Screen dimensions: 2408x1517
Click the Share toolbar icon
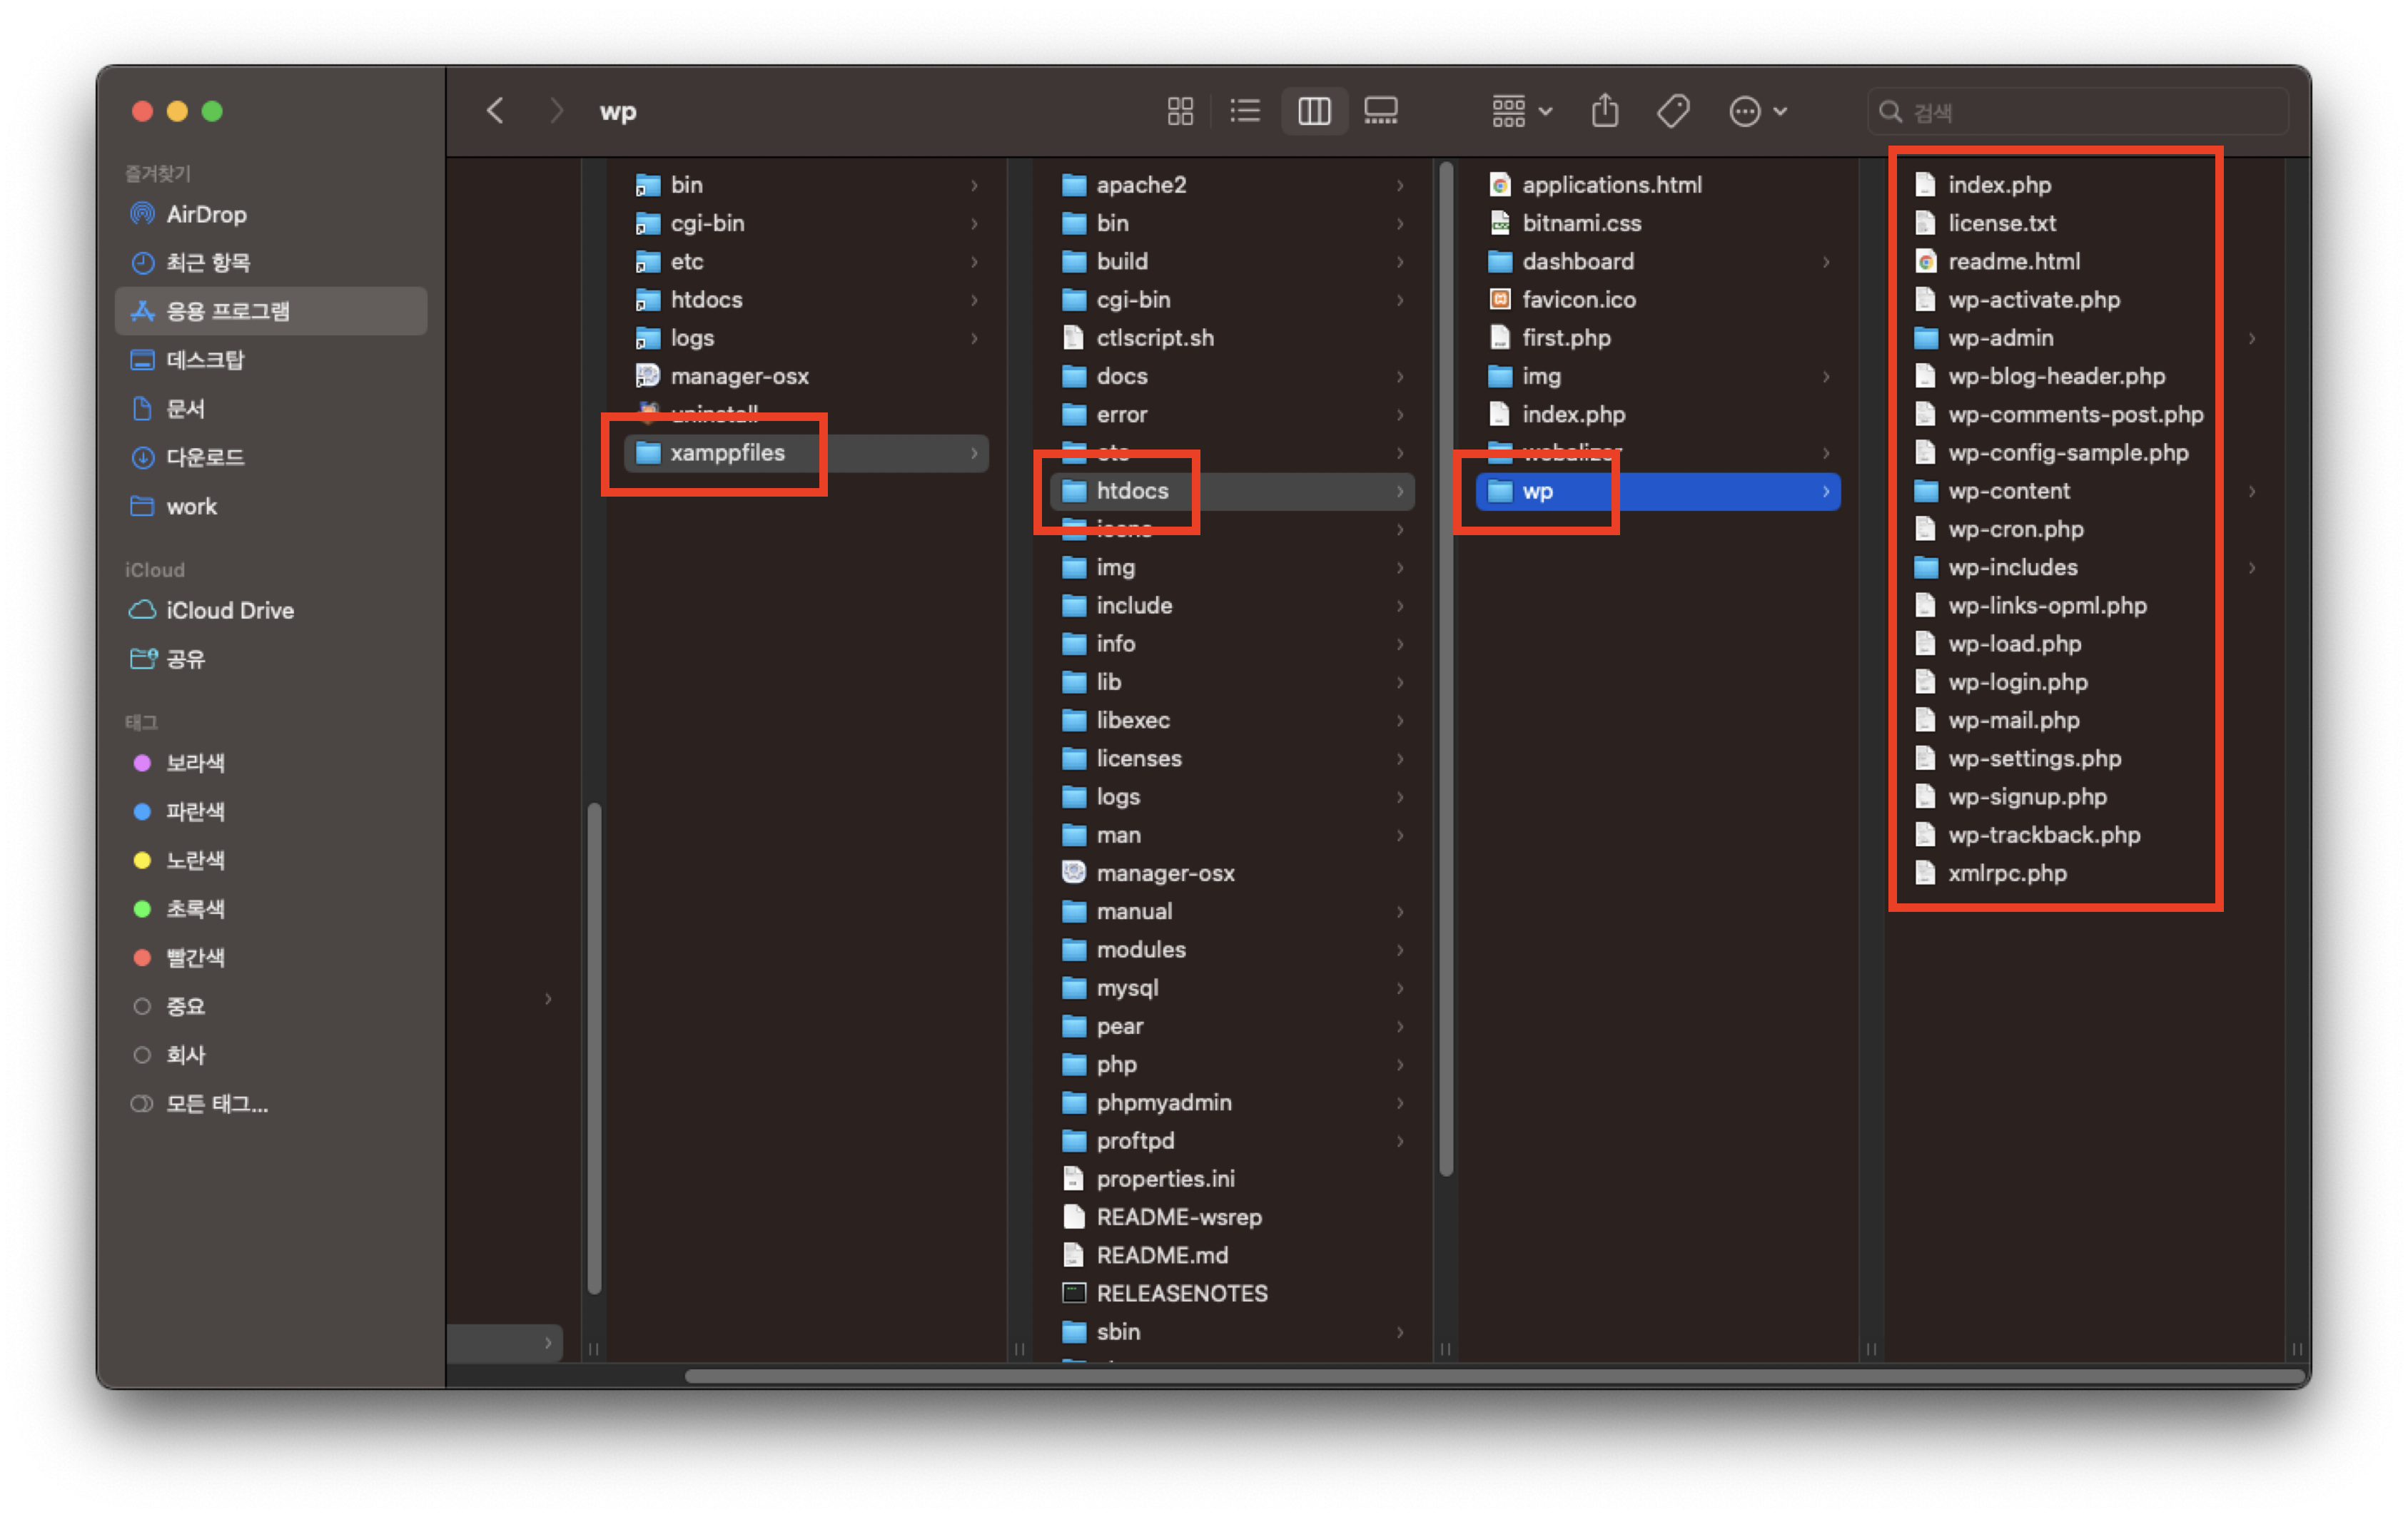[1605, 111]
